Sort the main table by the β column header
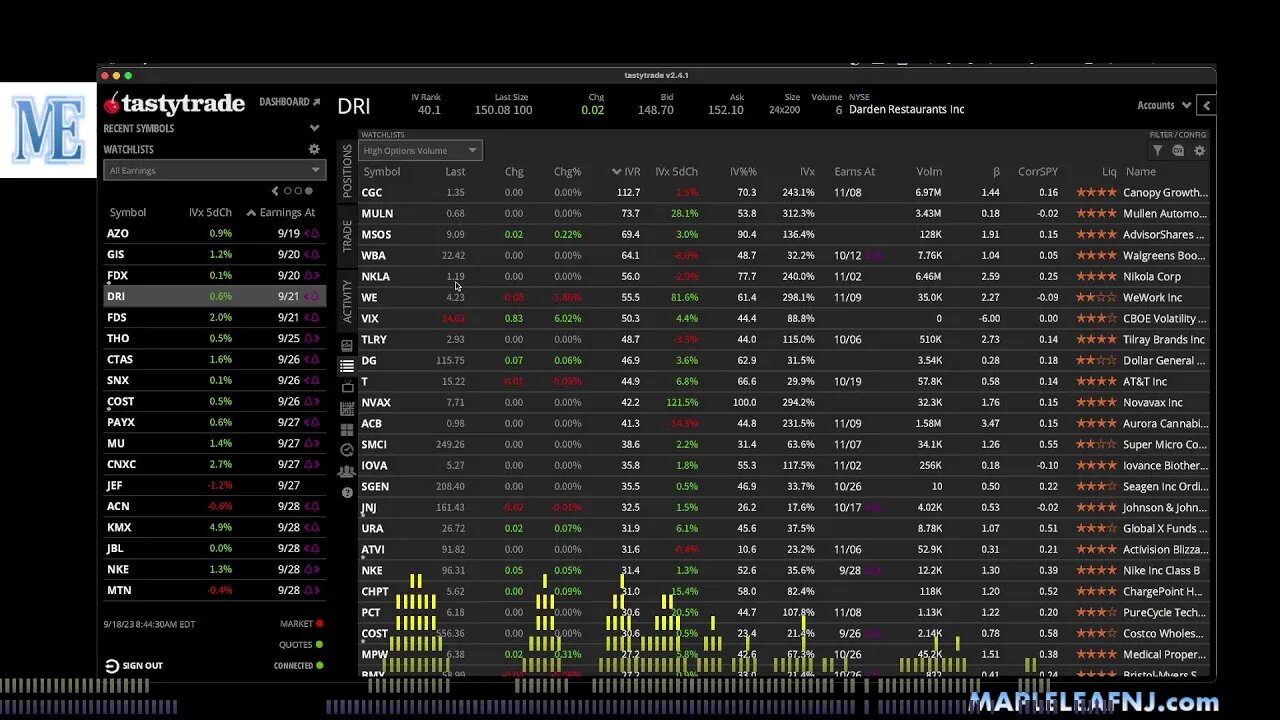This screenshot has height=720, width=1280. 996,172
